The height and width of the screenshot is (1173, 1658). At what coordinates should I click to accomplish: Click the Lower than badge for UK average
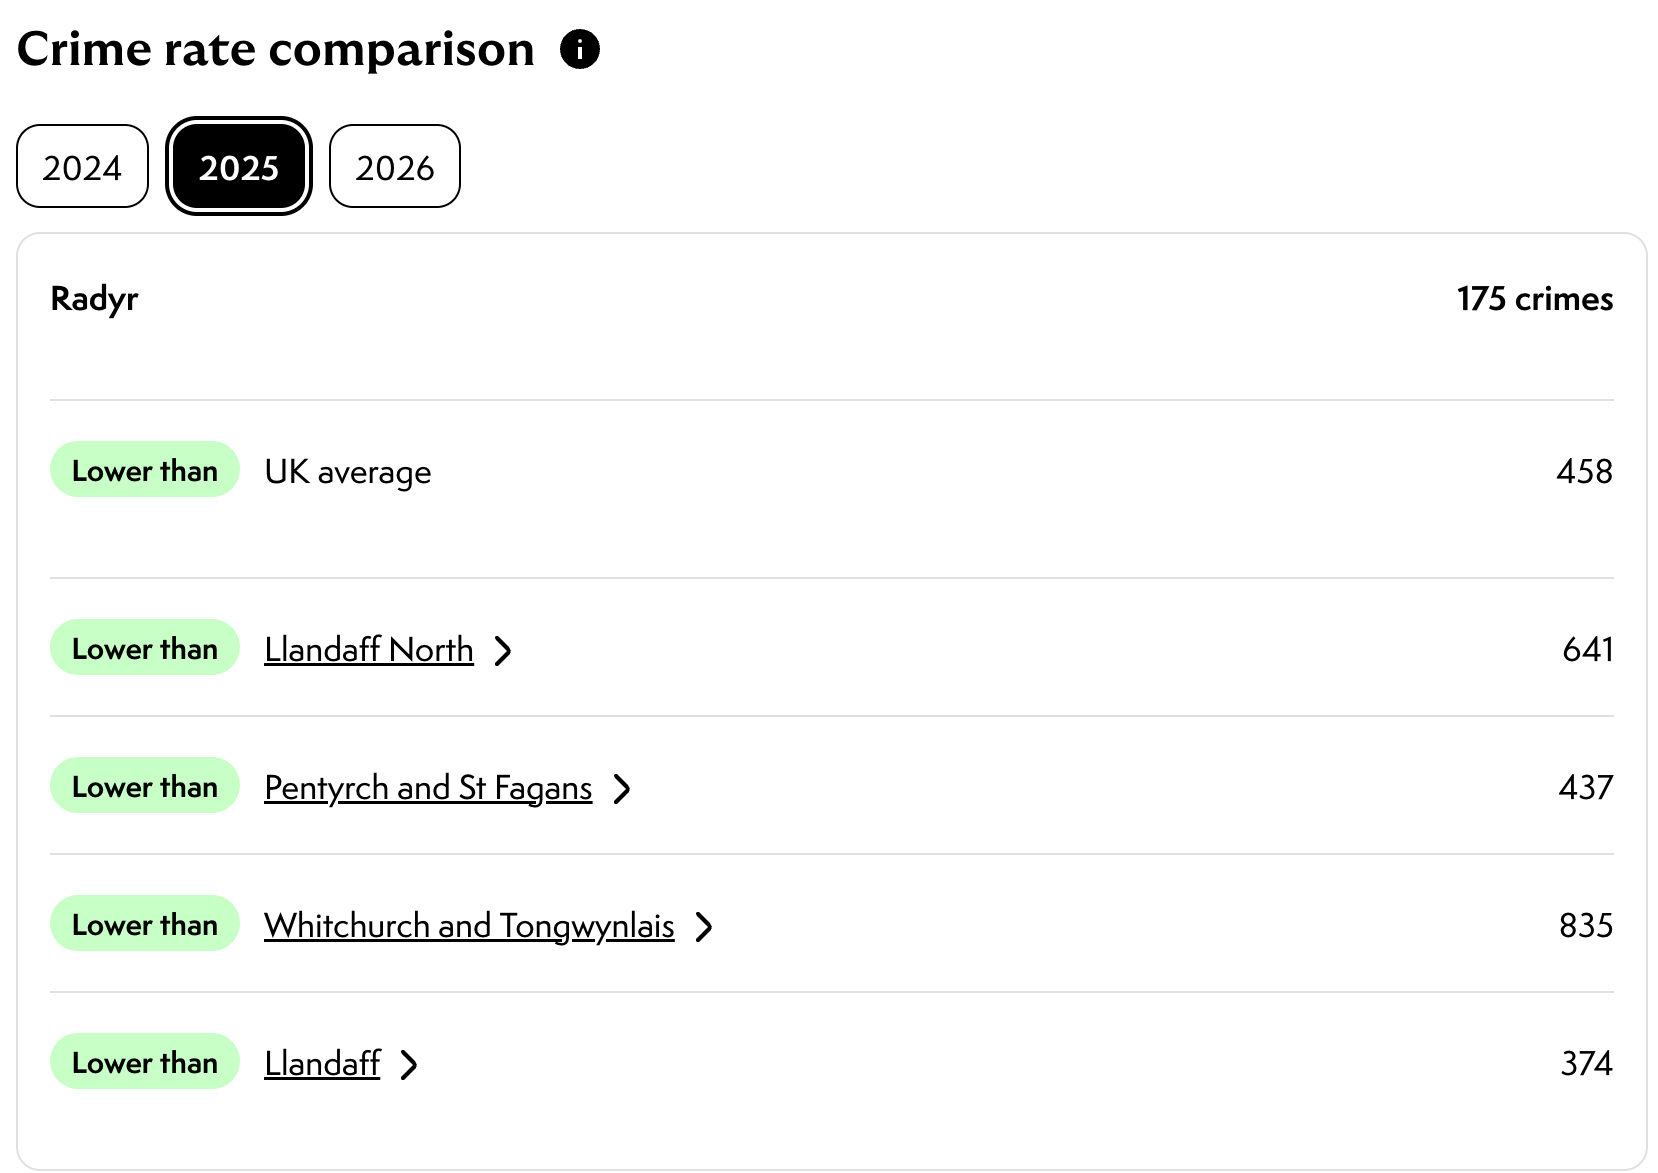[x=145, y=470]
